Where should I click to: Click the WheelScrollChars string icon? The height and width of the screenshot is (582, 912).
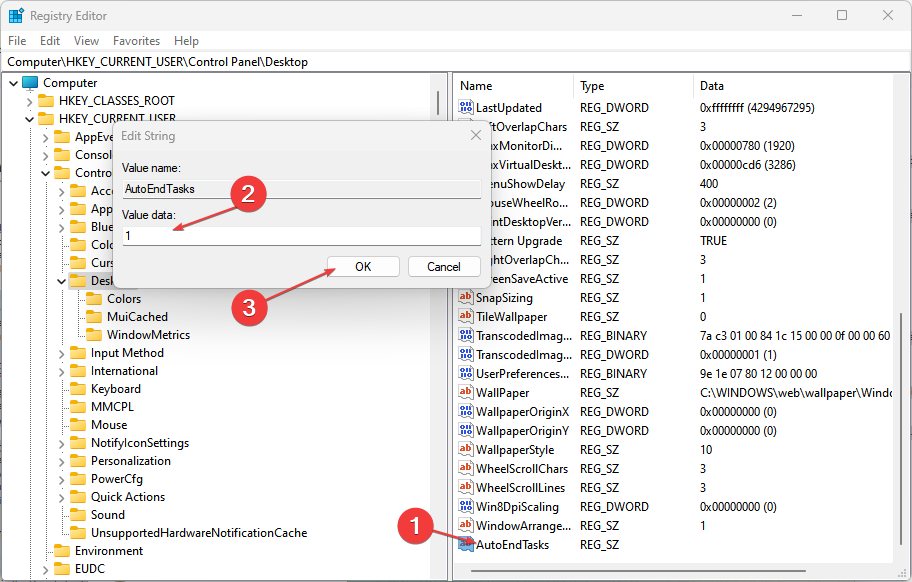[466, 469]
